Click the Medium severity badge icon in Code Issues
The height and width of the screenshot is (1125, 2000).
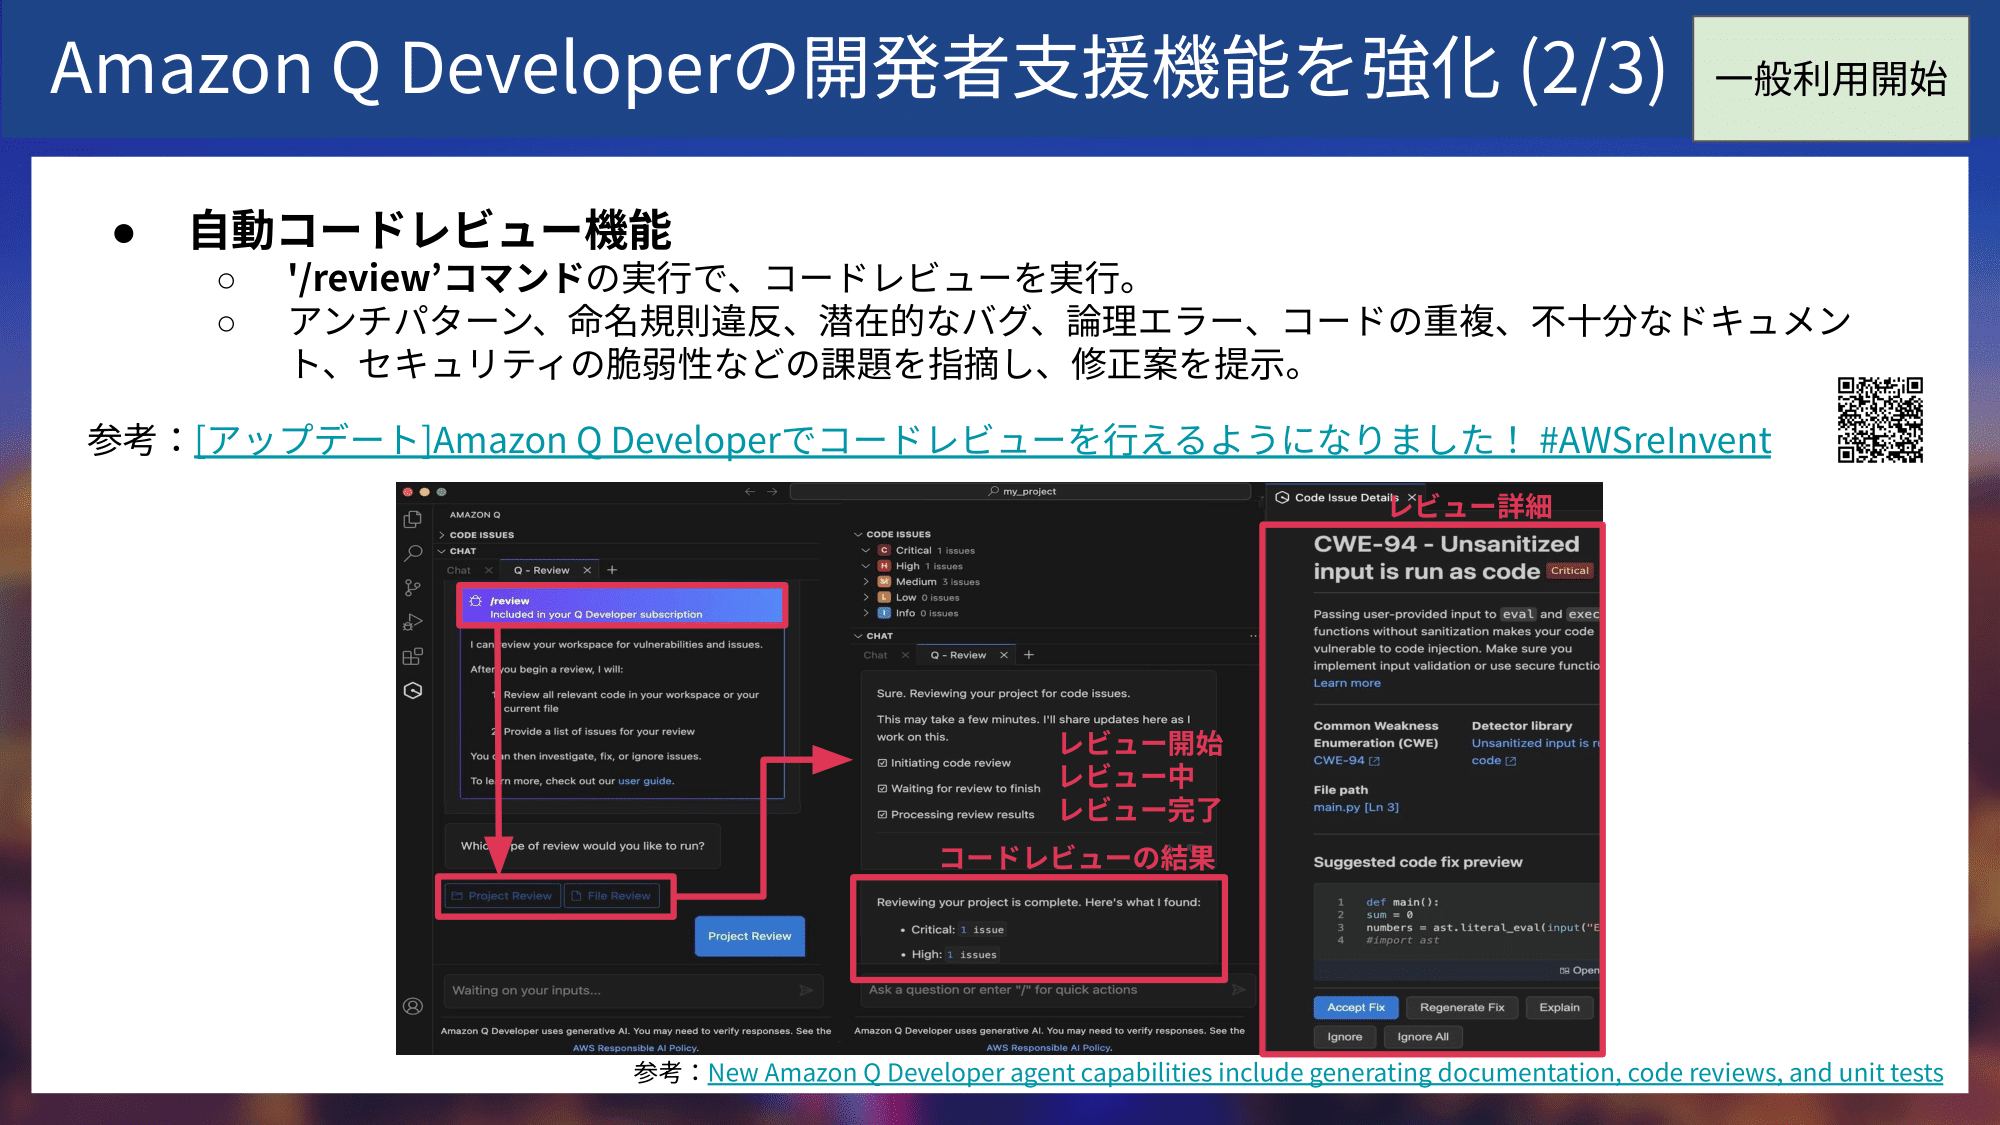coord(884,581)
